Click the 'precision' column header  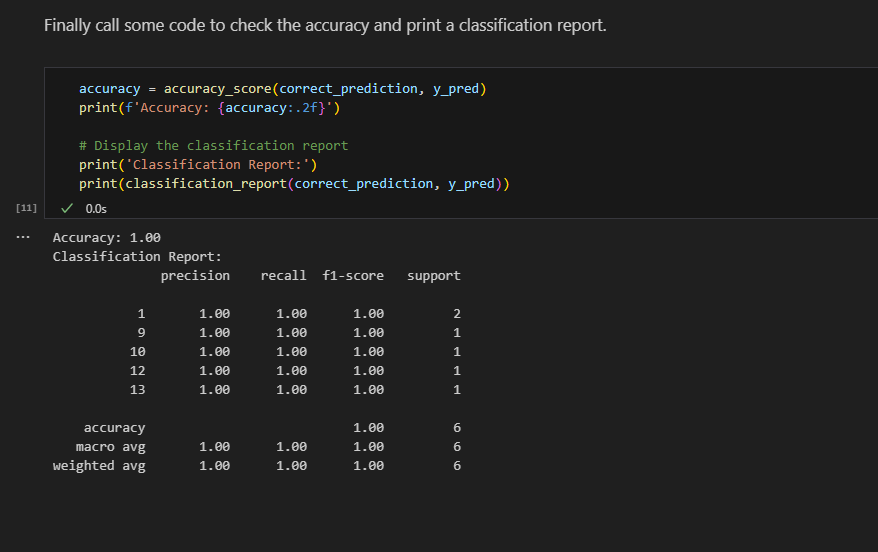[195, 275]
